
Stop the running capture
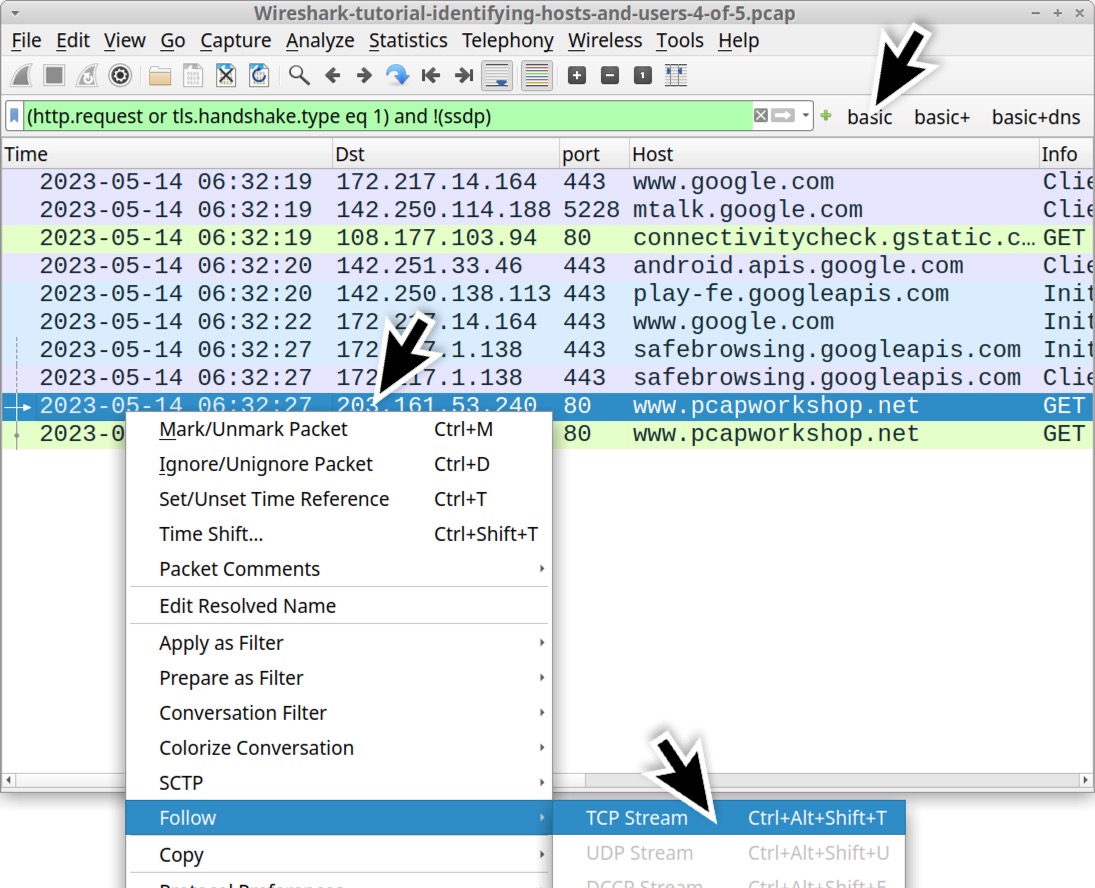54,75
